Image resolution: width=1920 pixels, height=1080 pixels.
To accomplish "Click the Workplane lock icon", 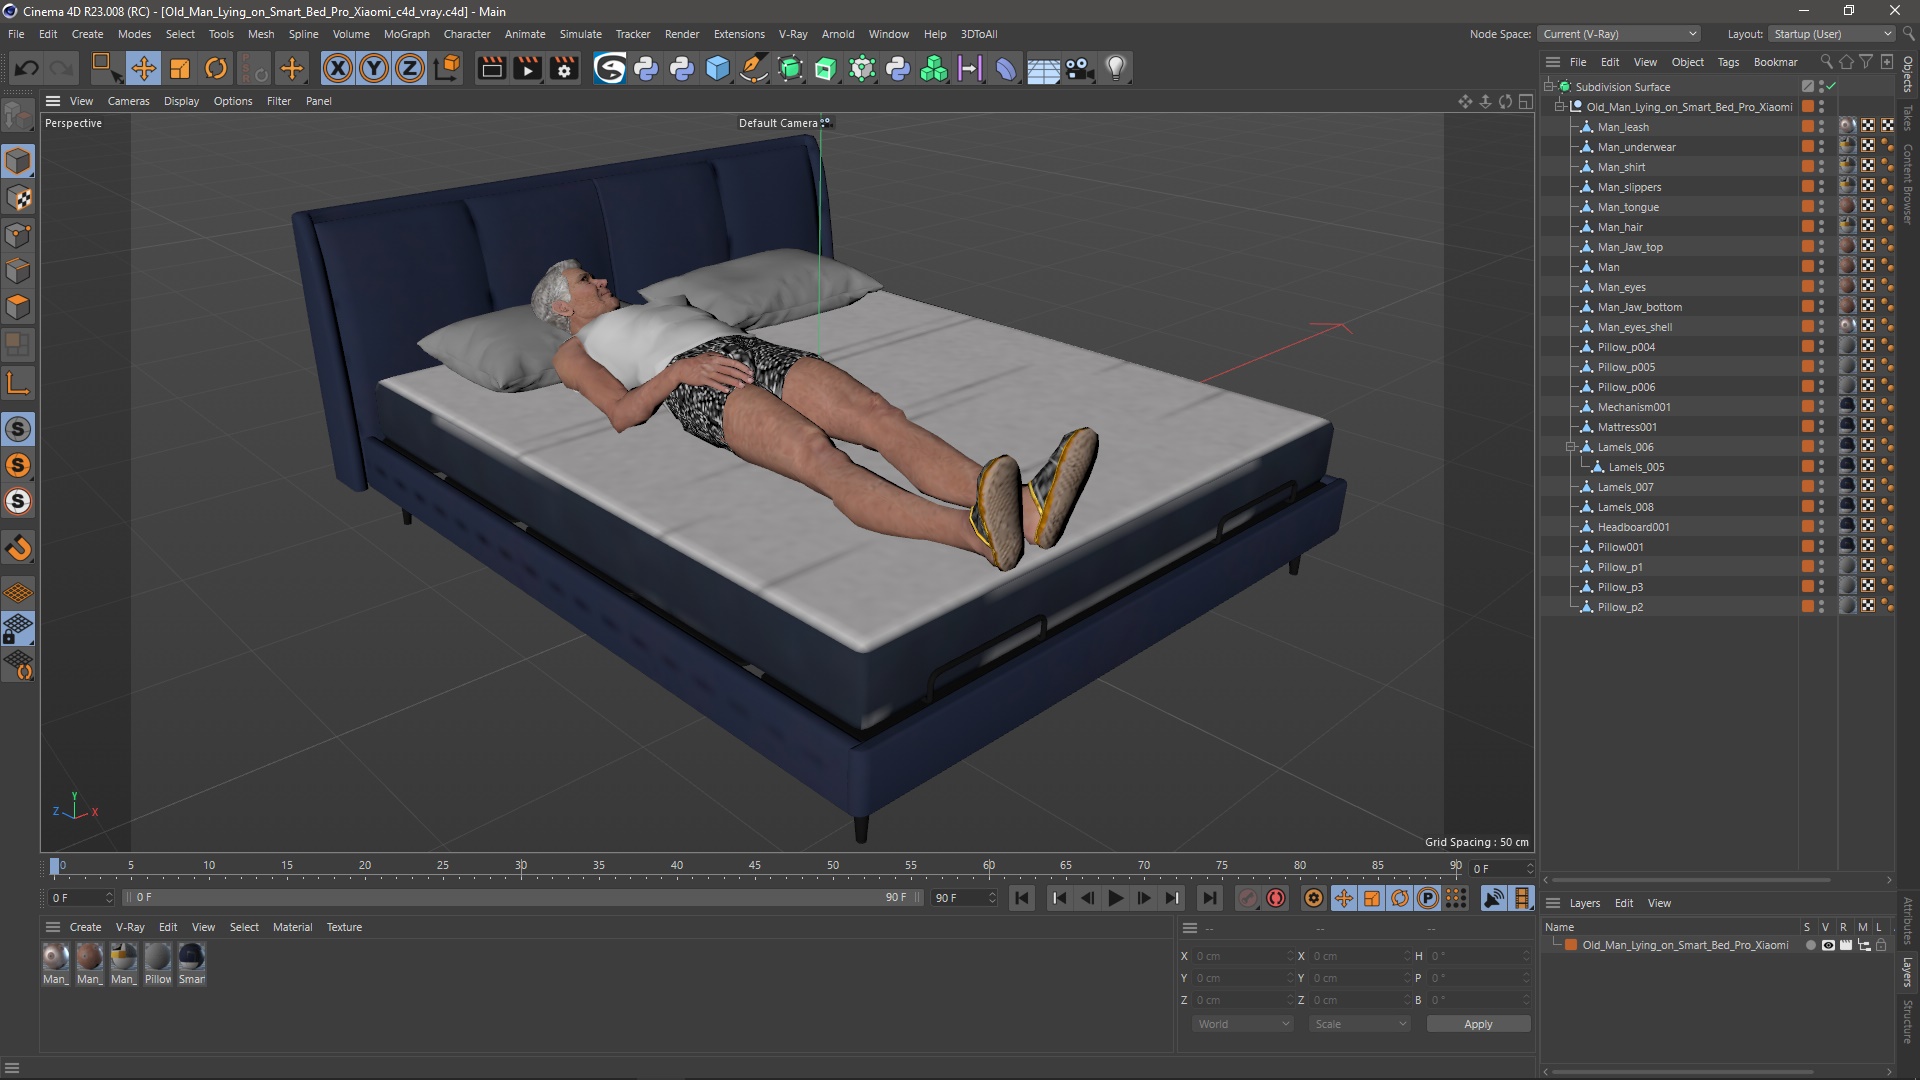I will click(18, 629).
